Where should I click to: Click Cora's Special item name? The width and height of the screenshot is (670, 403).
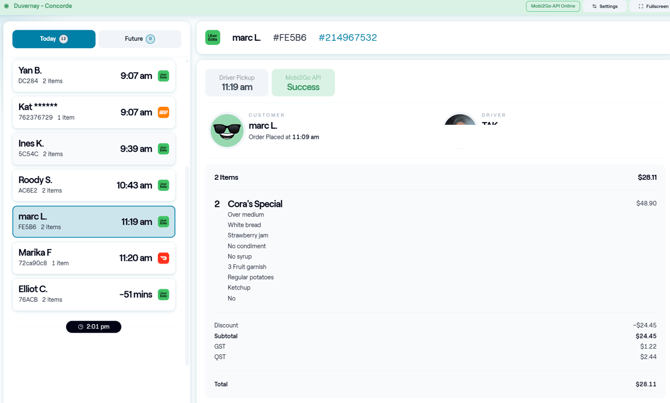[255, 204]
